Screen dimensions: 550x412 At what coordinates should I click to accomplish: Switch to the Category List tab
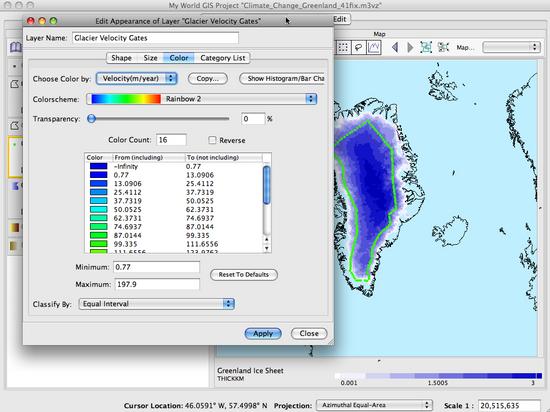click(x=222, y=58)
